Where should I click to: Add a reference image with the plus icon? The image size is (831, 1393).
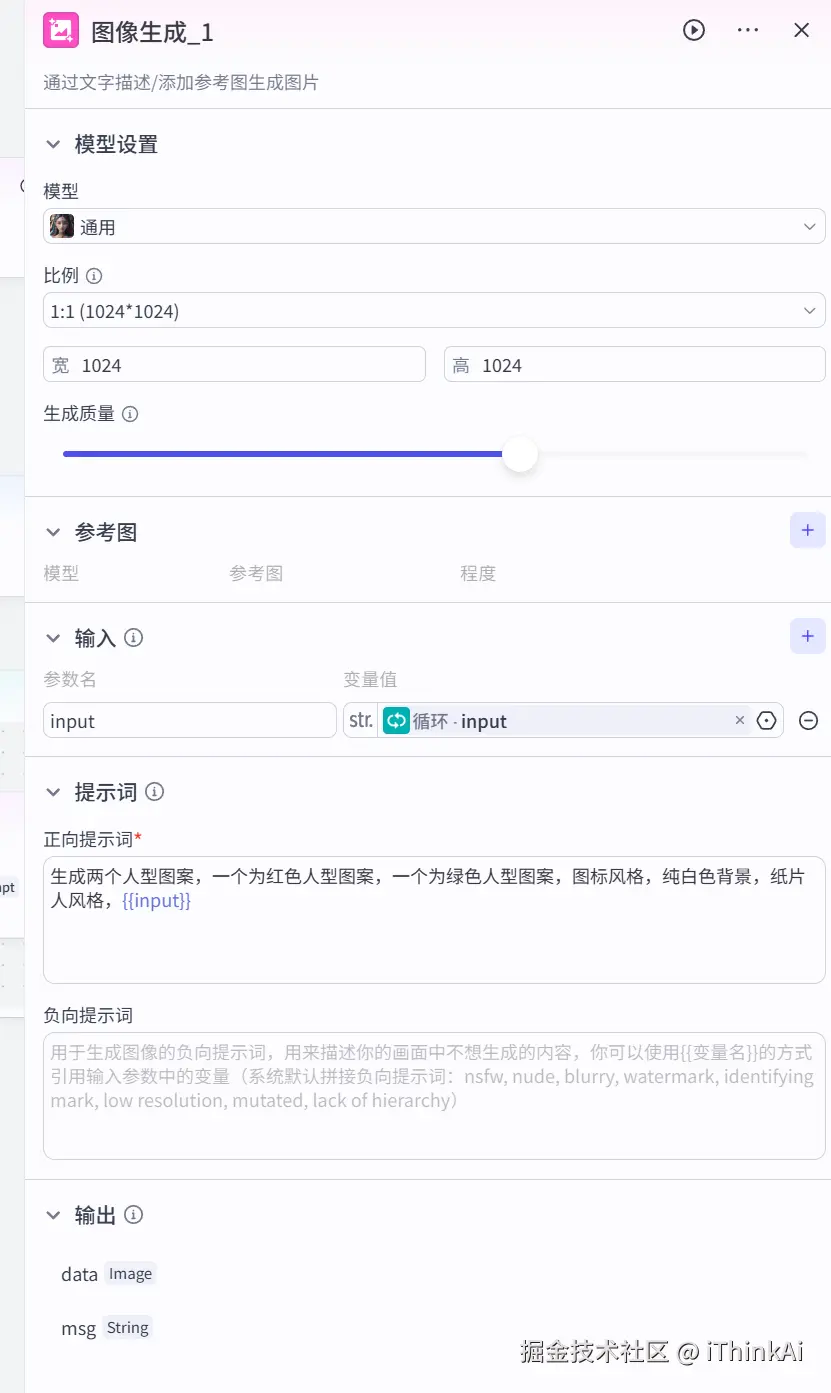tap(807, 530)
